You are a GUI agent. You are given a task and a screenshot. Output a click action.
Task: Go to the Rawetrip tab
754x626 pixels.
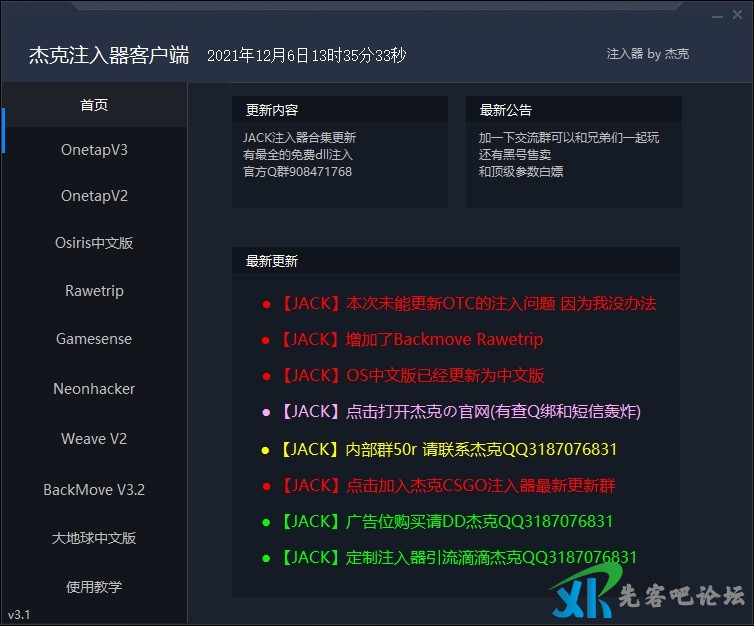point(94,291)
